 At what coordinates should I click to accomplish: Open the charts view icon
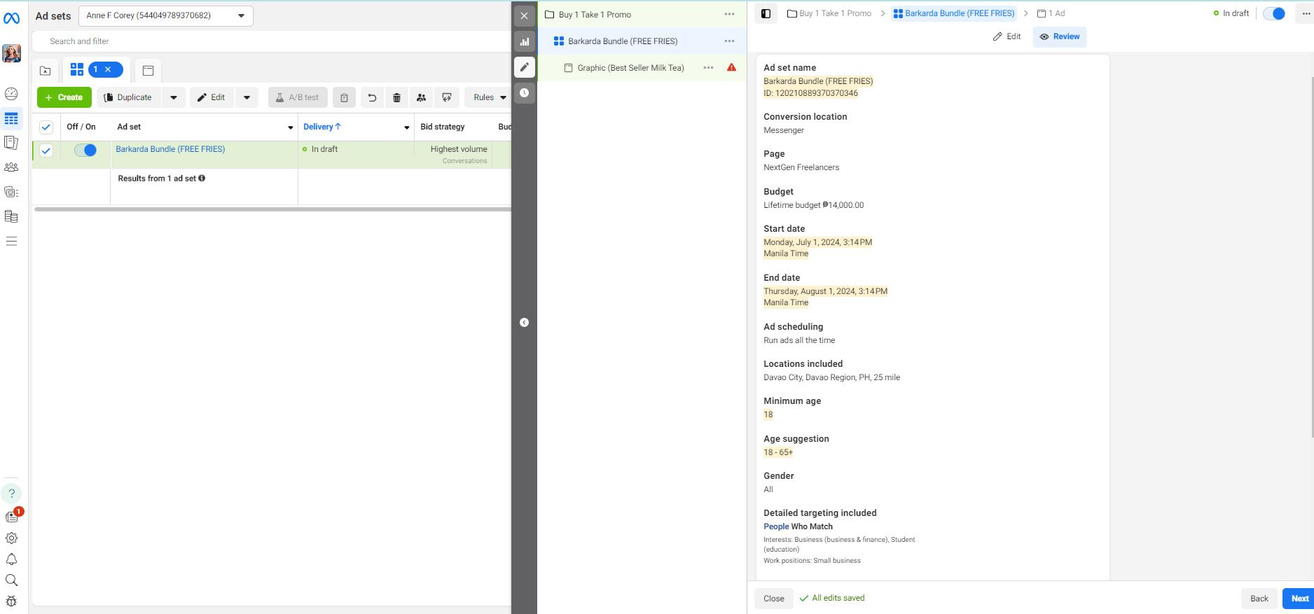[524, 41]
